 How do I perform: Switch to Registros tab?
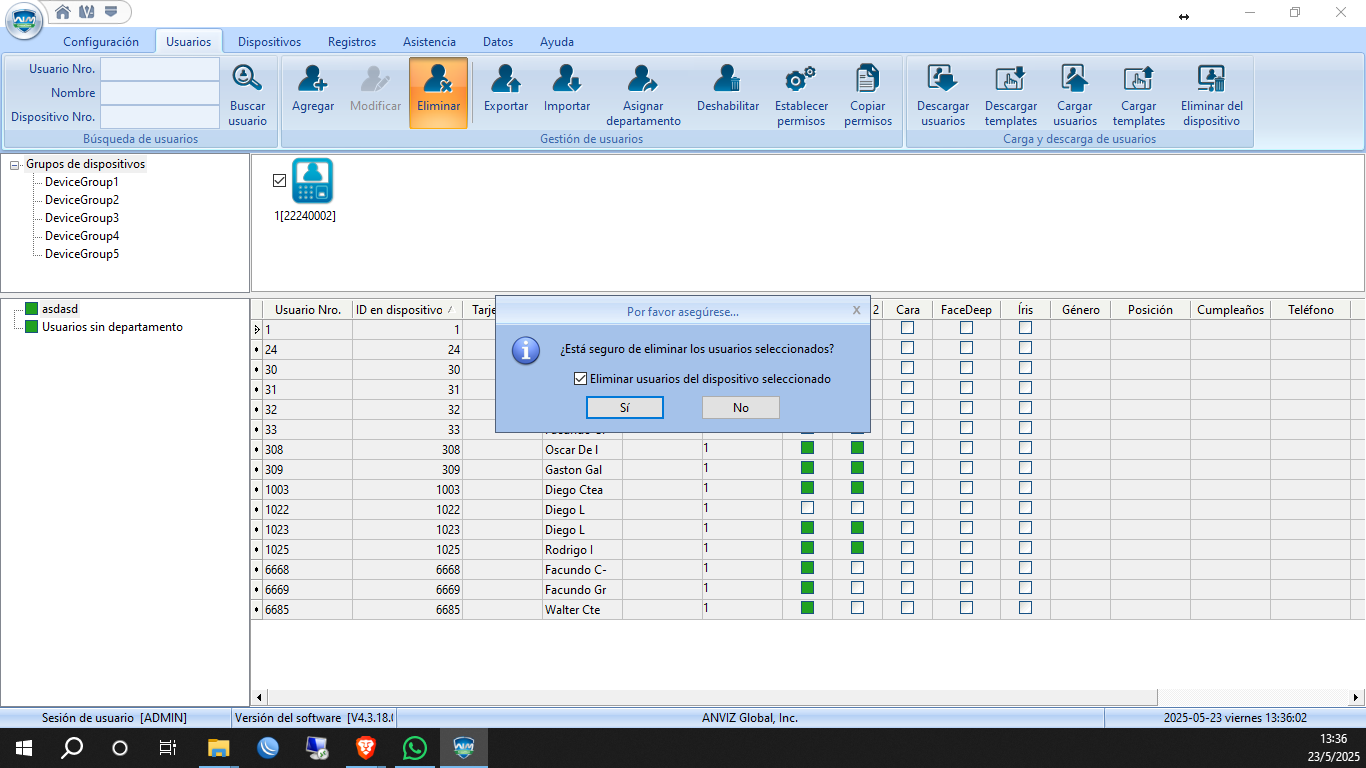click(x=352, y=42)
